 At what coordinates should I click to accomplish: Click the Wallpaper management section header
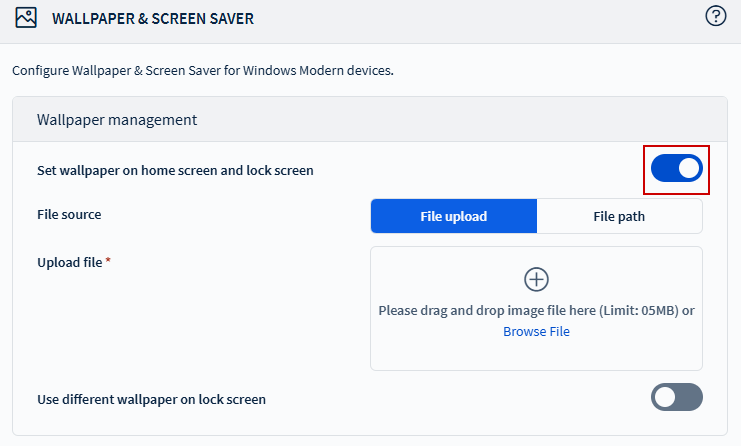117,120
